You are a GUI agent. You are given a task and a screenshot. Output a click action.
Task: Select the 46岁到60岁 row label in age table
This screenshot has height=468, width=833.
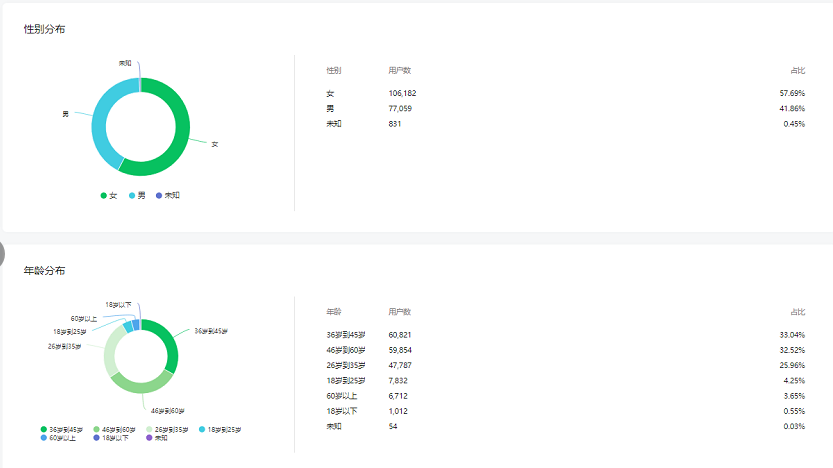[346, 350]
